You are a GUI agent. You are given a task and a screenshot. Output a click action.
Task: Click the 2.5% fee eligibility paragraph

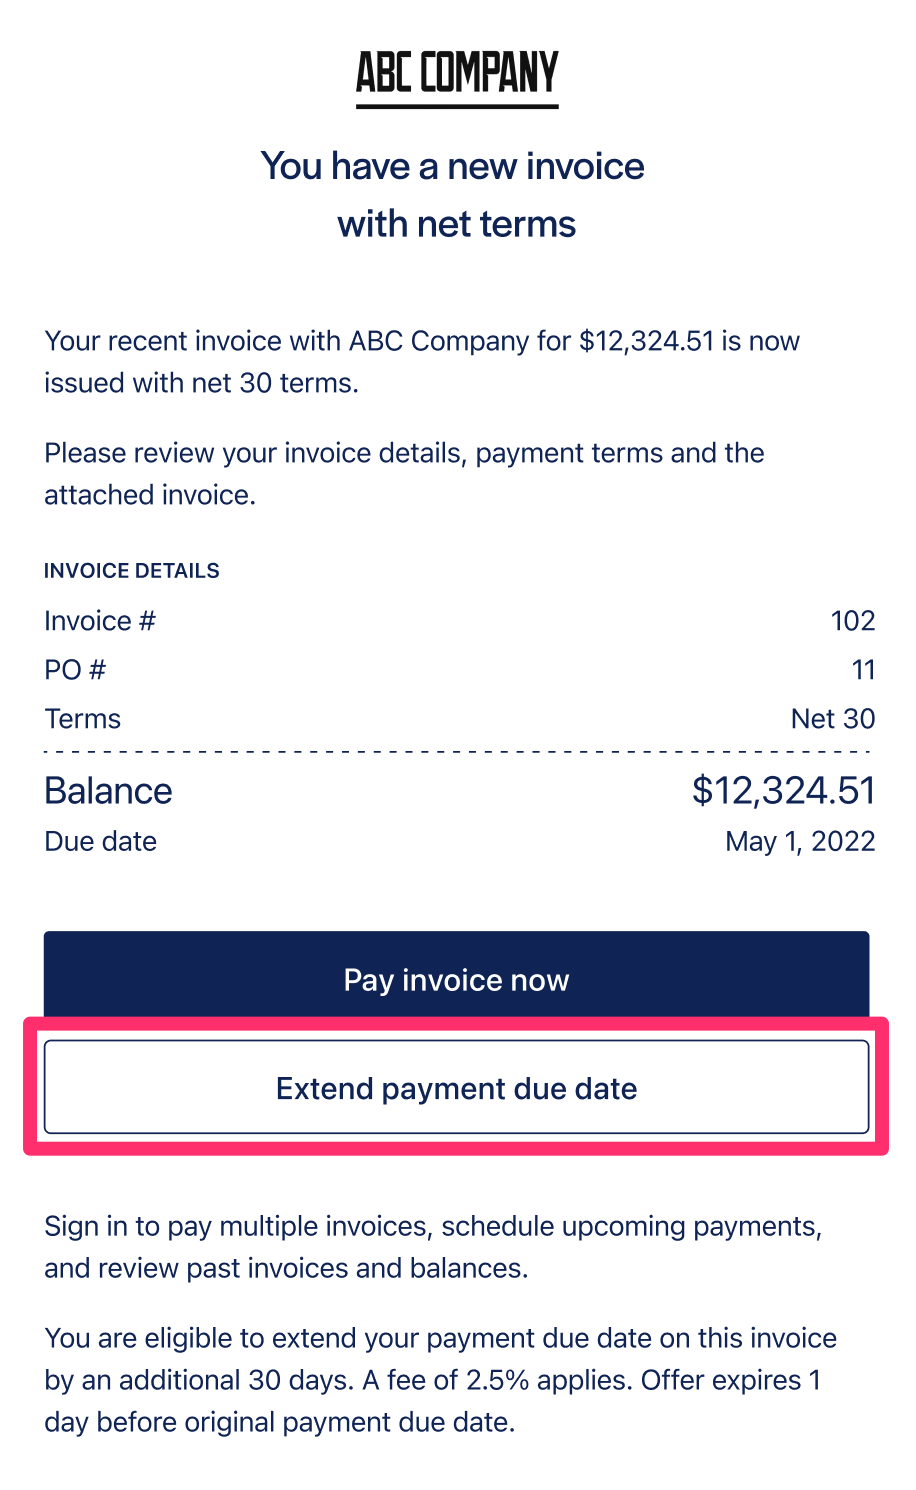(441, 1380)
